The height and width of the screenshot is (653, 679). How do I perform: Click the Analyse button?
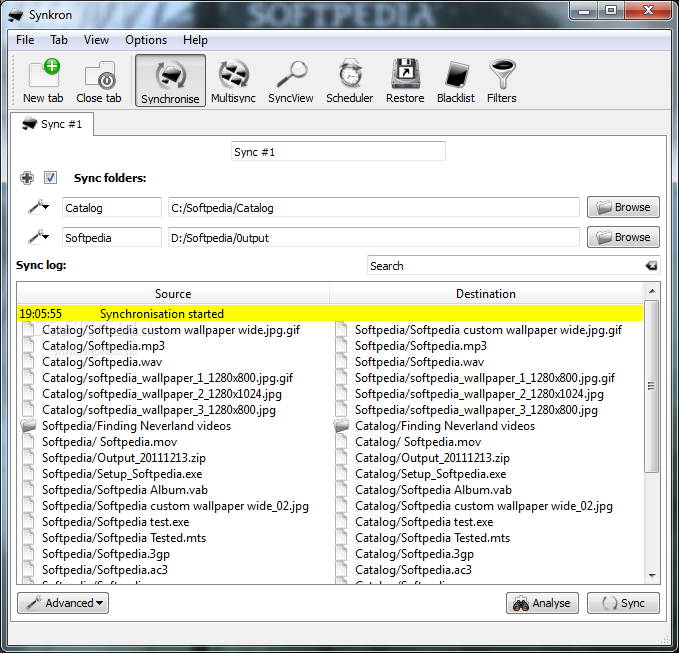542,603
